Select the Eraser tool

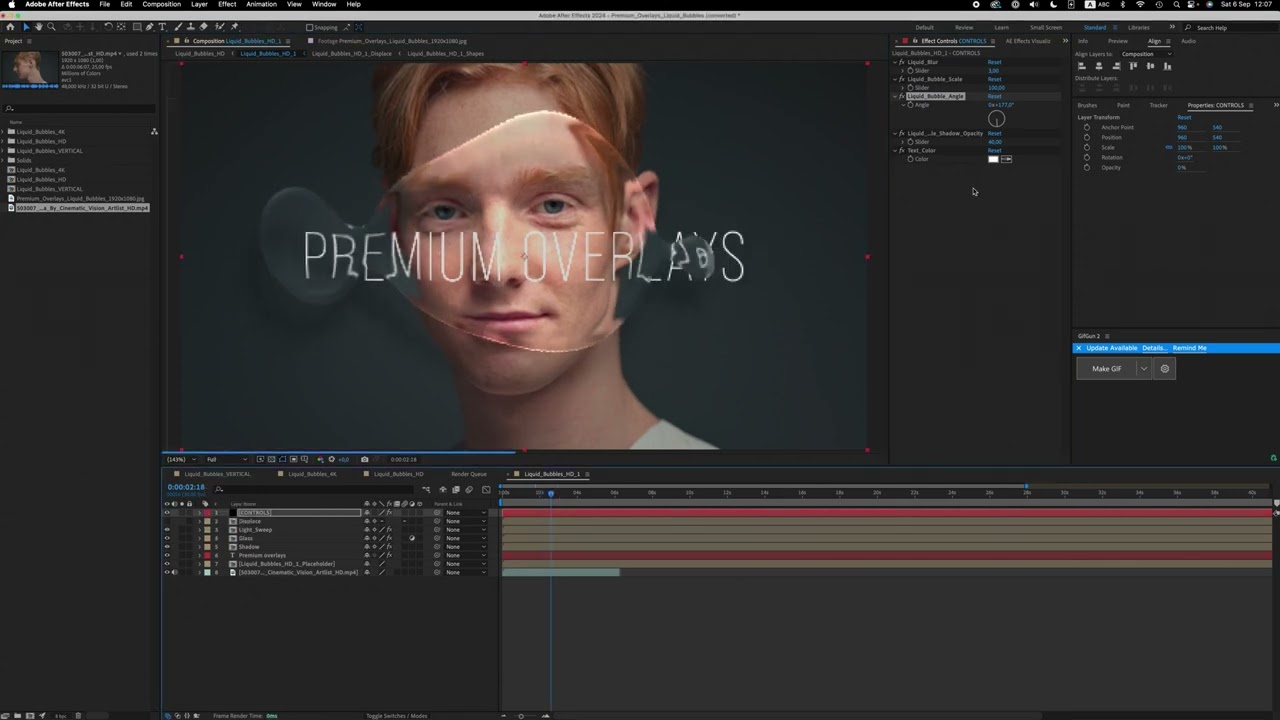(x=203, y=27)
